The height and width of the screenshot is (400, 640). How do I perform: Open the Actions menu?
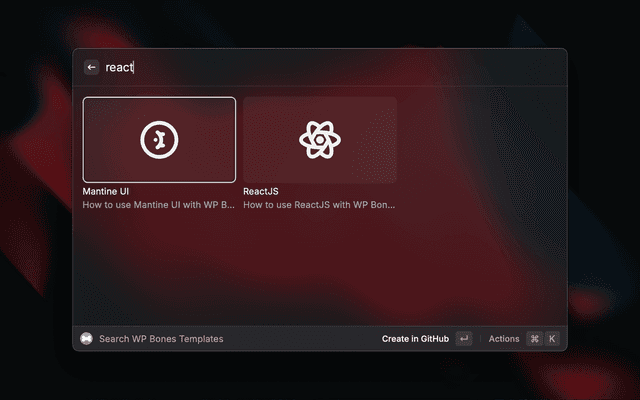click(504, 339)
